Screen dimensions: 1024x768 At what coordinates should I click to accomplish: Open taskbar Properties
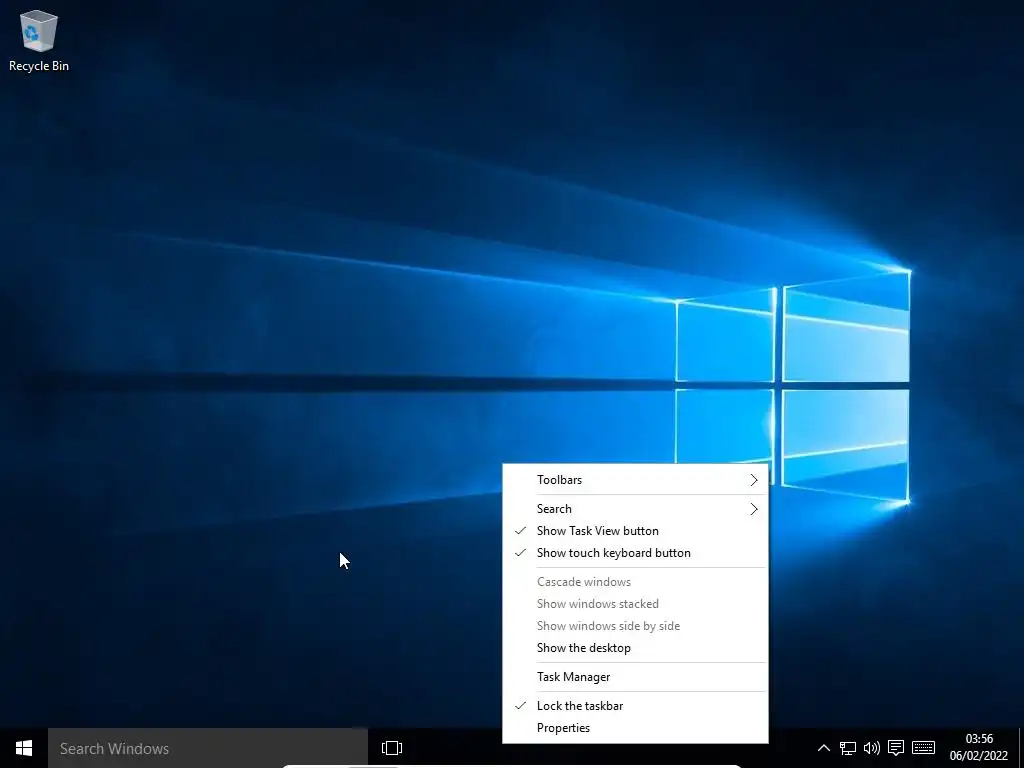(x=635, y=728)
